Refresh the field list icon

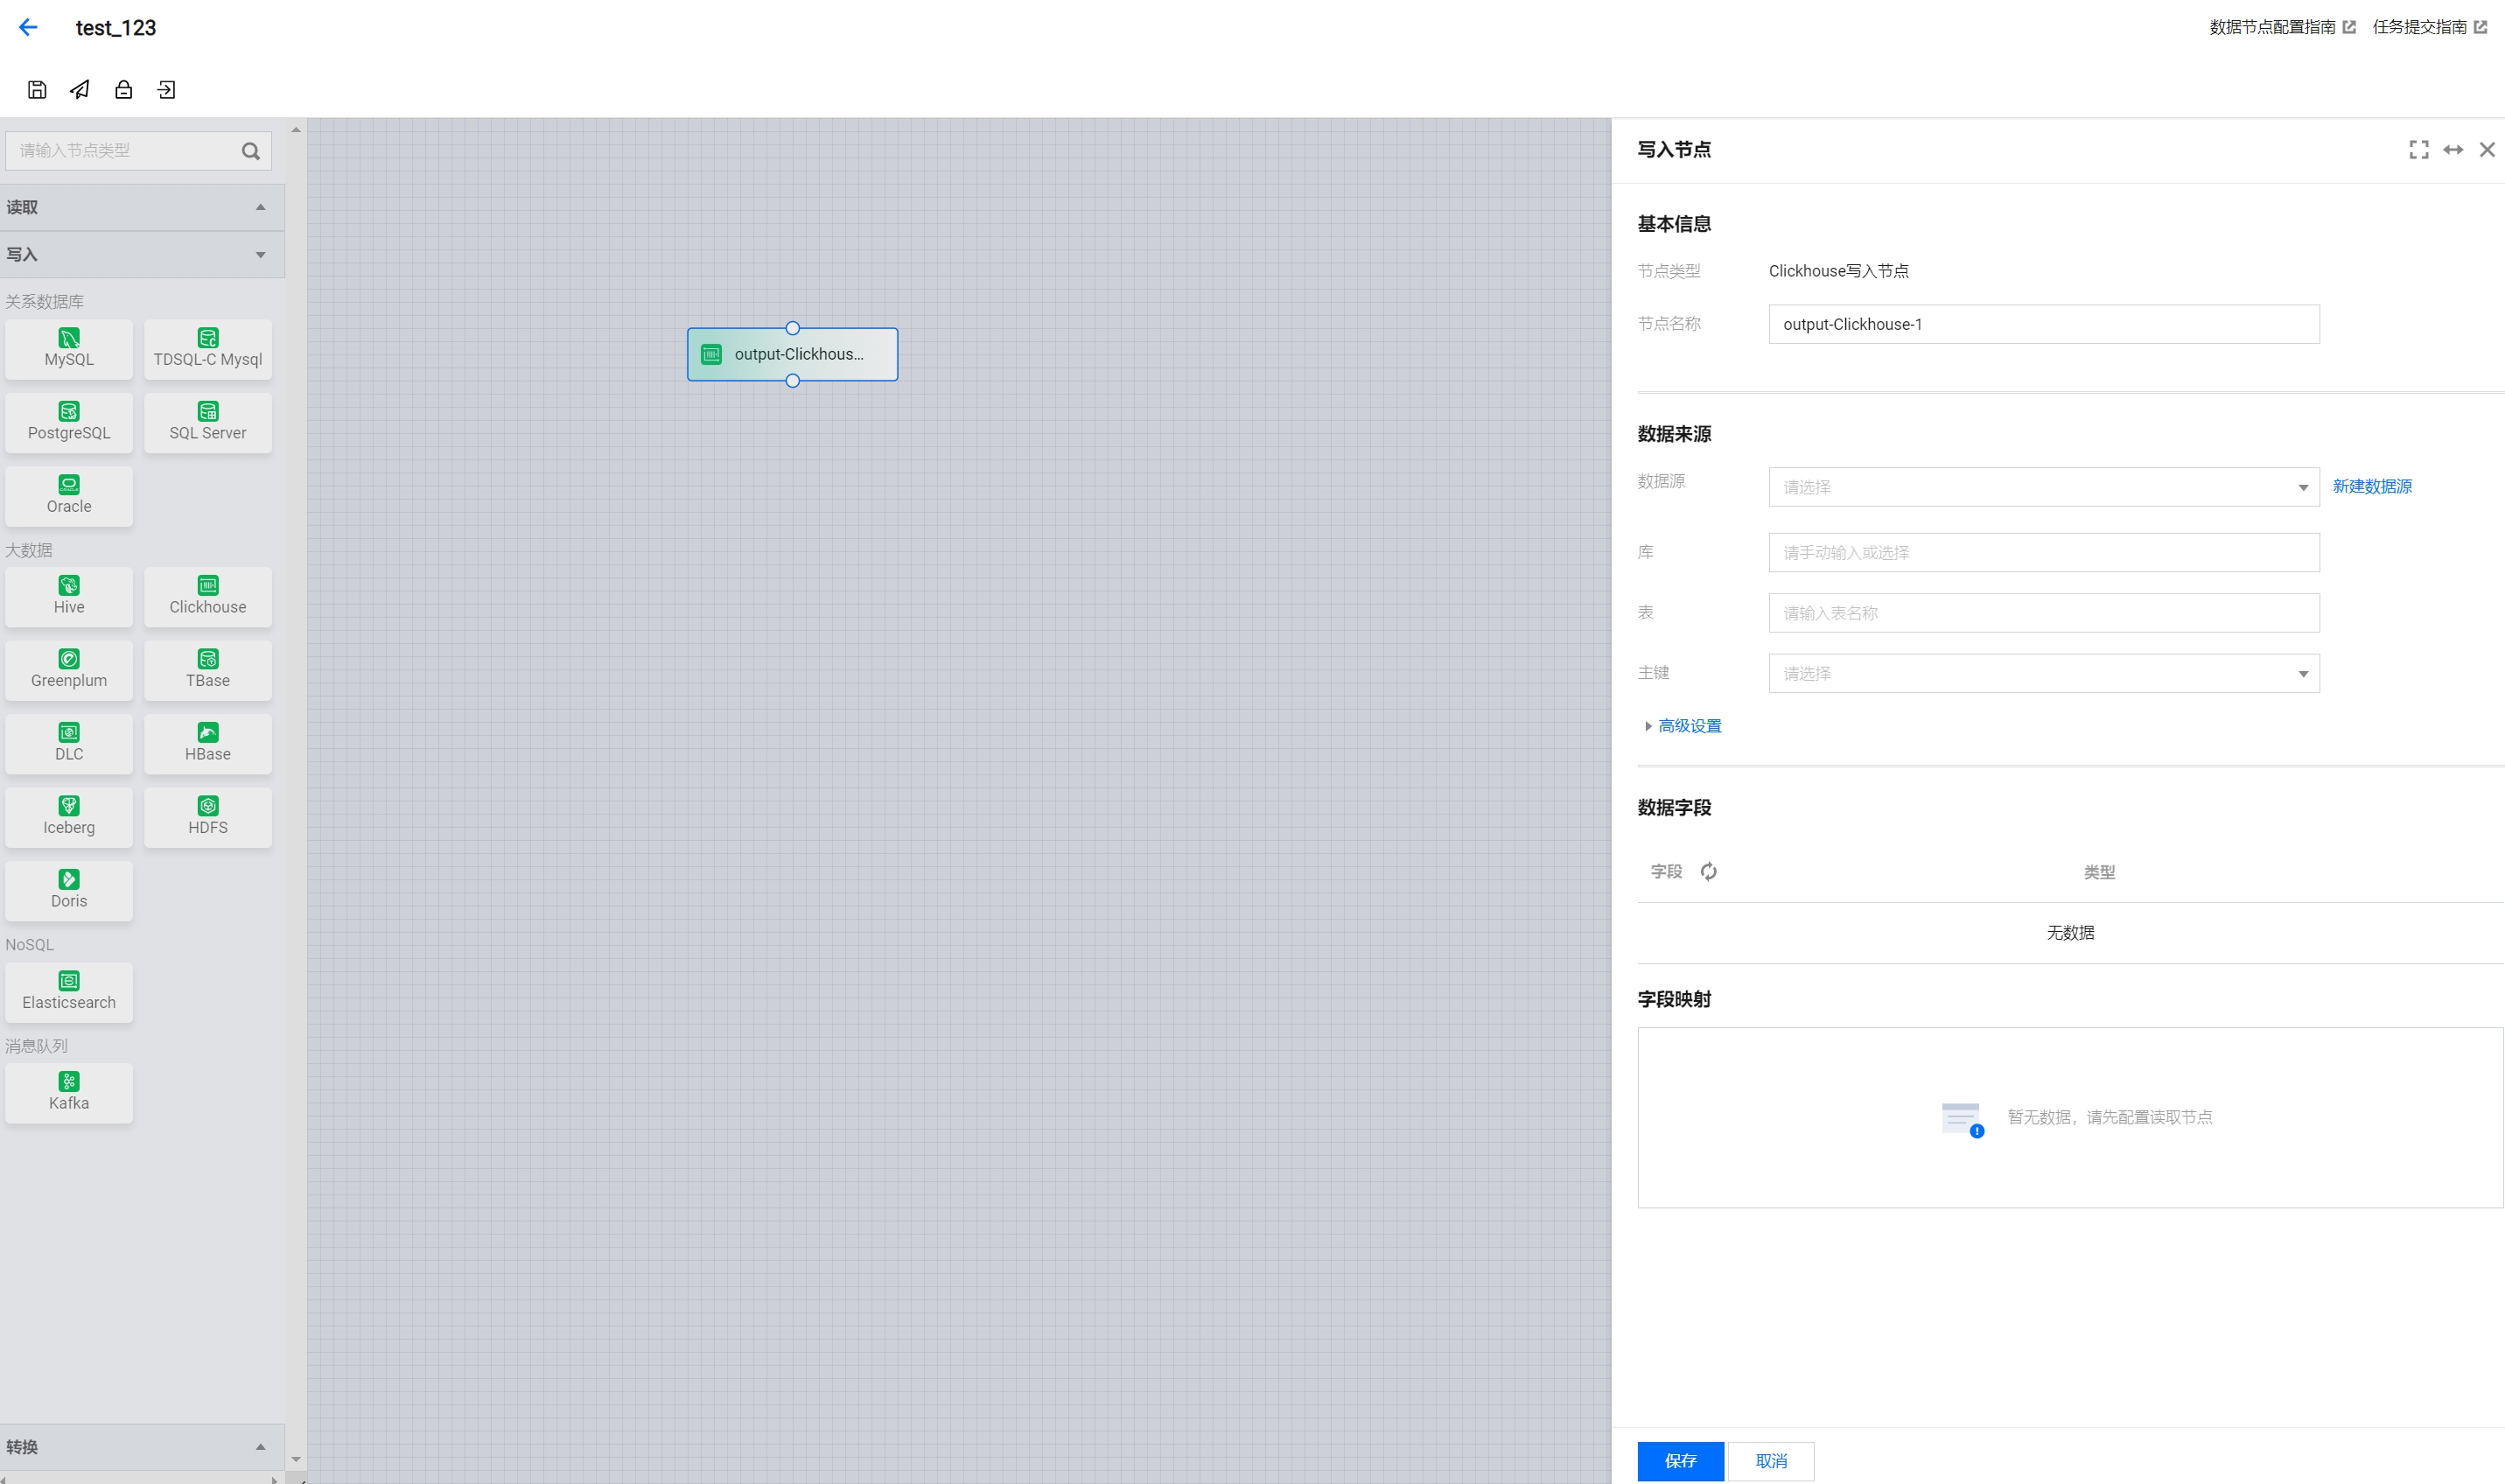tap(1709, 871)
